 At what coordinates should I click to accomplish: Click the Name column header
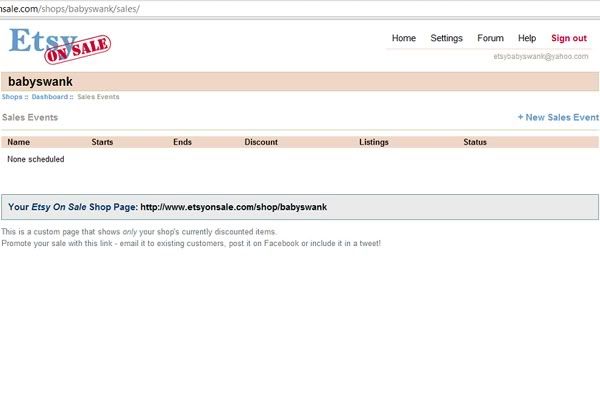19,142
